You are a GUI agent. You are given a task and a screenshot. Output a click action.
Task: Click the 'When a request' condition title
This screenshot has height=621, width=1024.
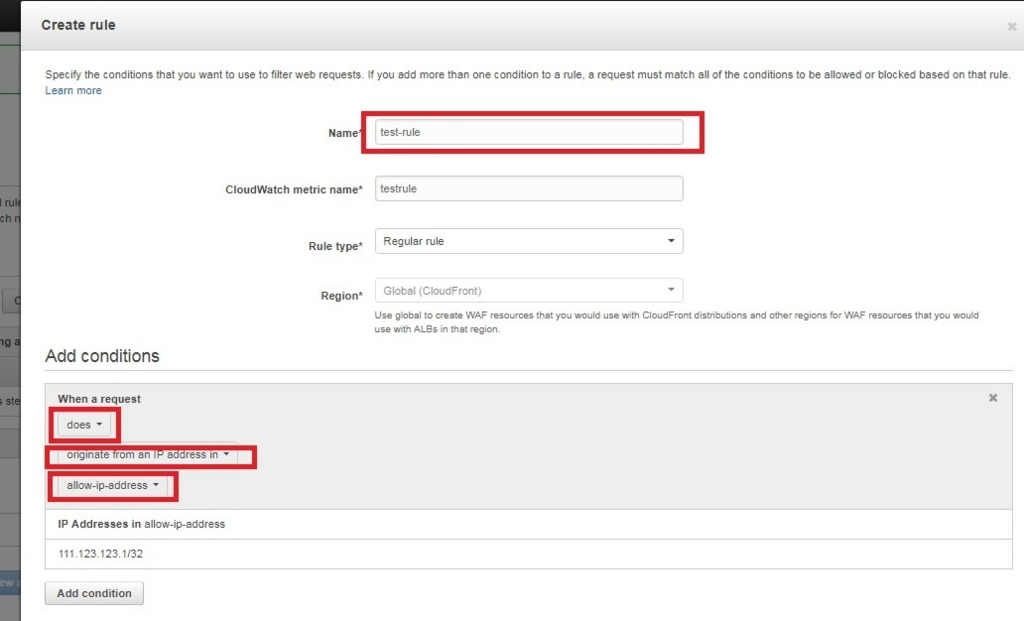tap(99, 399)
